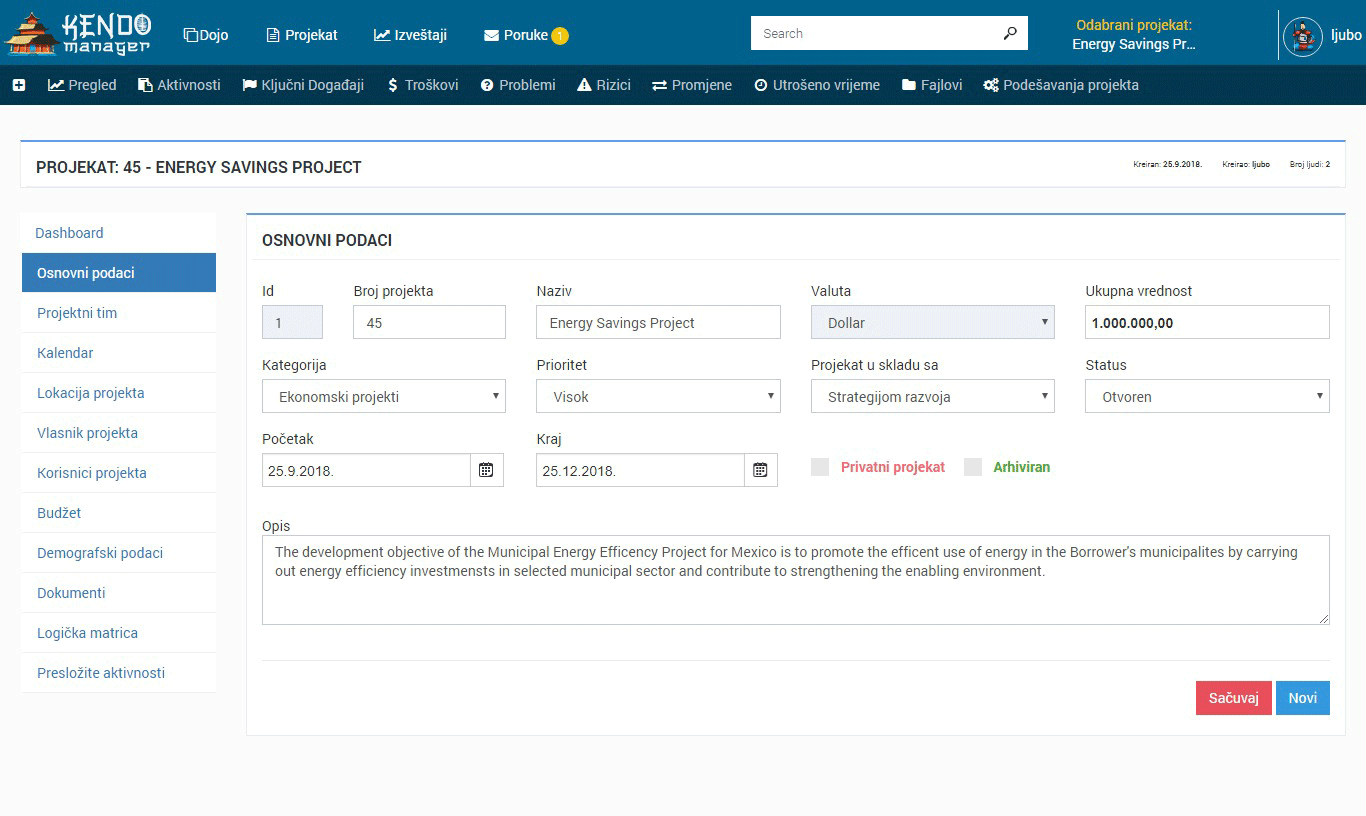The image size is (1366, 816).
Task: Click the project header 'PROJEKAT: 45 - ENERGY SAVINGS PROJECT'
Action: [199, 167]
